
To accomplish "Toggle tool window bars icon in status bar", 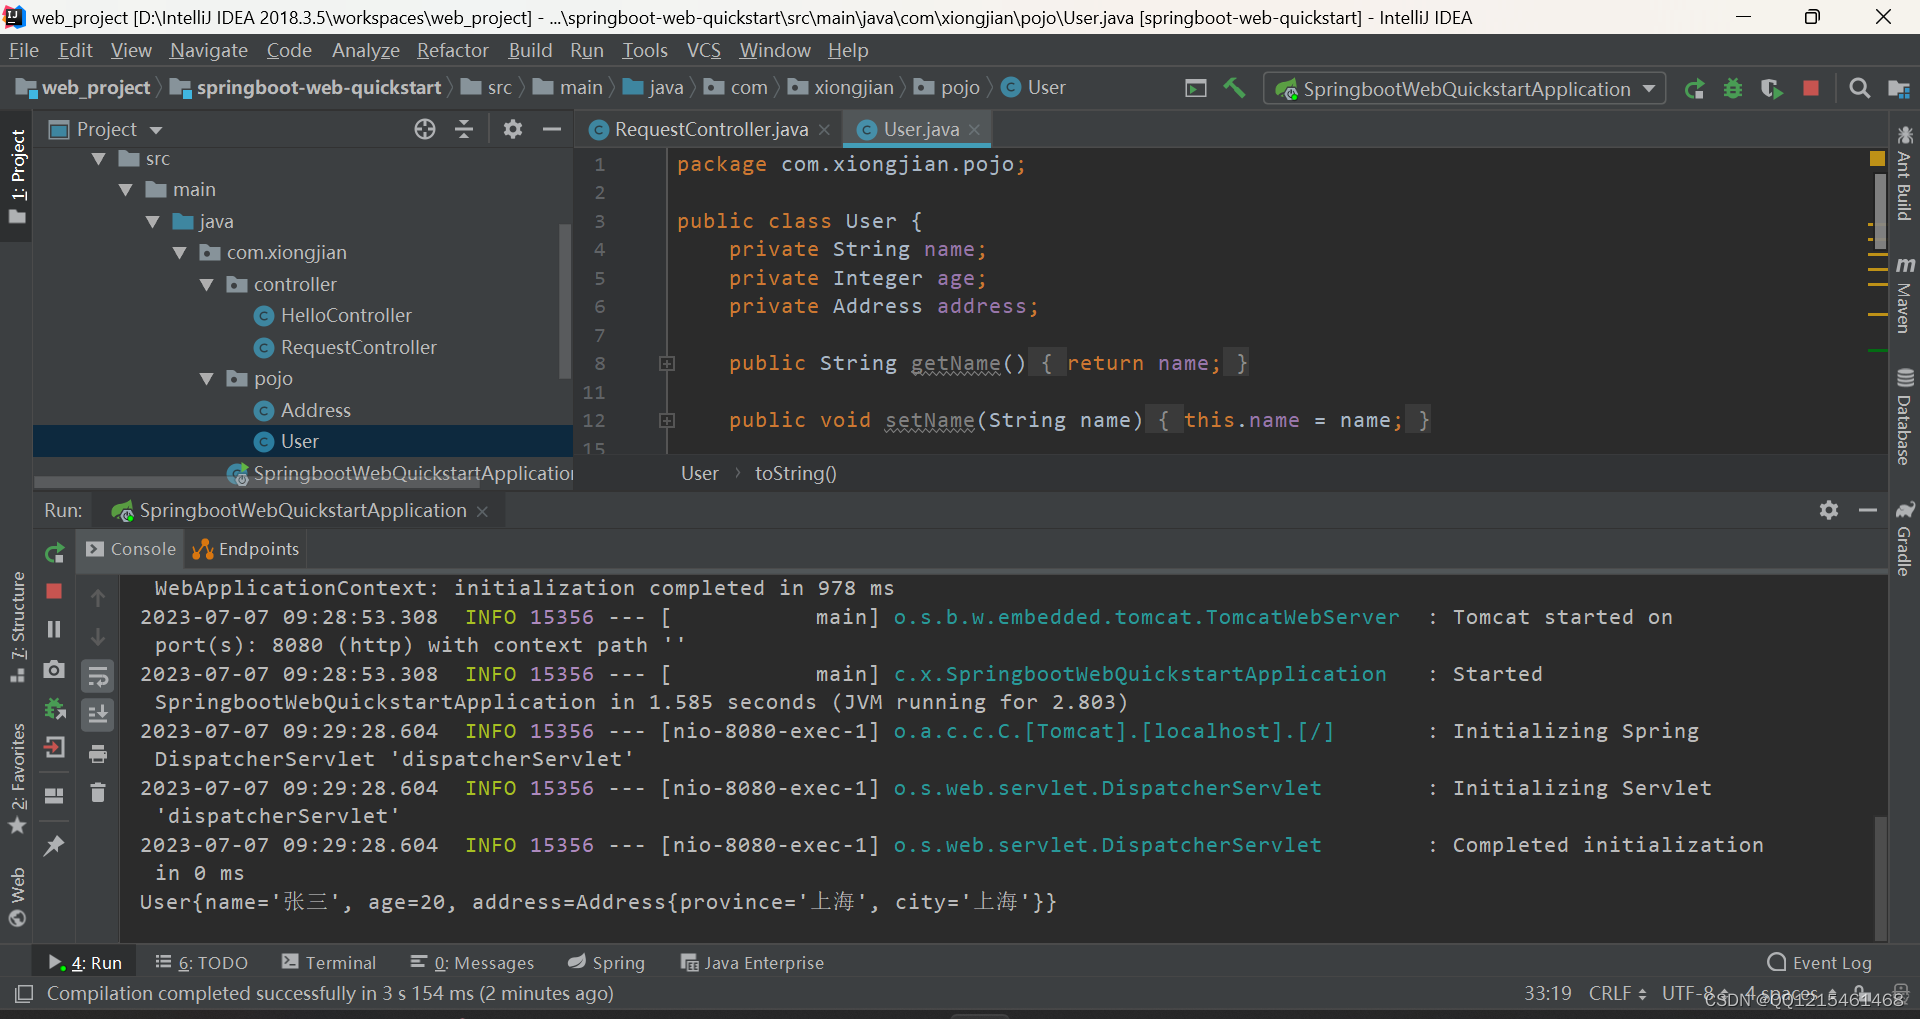I will pyautogui.click(x=24, y=993).
